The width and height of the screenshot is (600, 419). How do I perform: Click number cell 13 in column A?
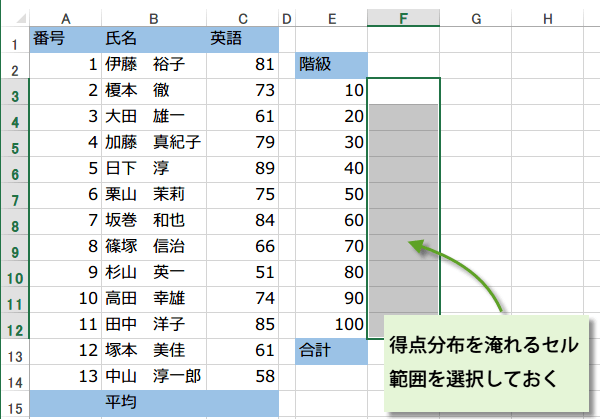pyautogui.click(x=65, y=378)
